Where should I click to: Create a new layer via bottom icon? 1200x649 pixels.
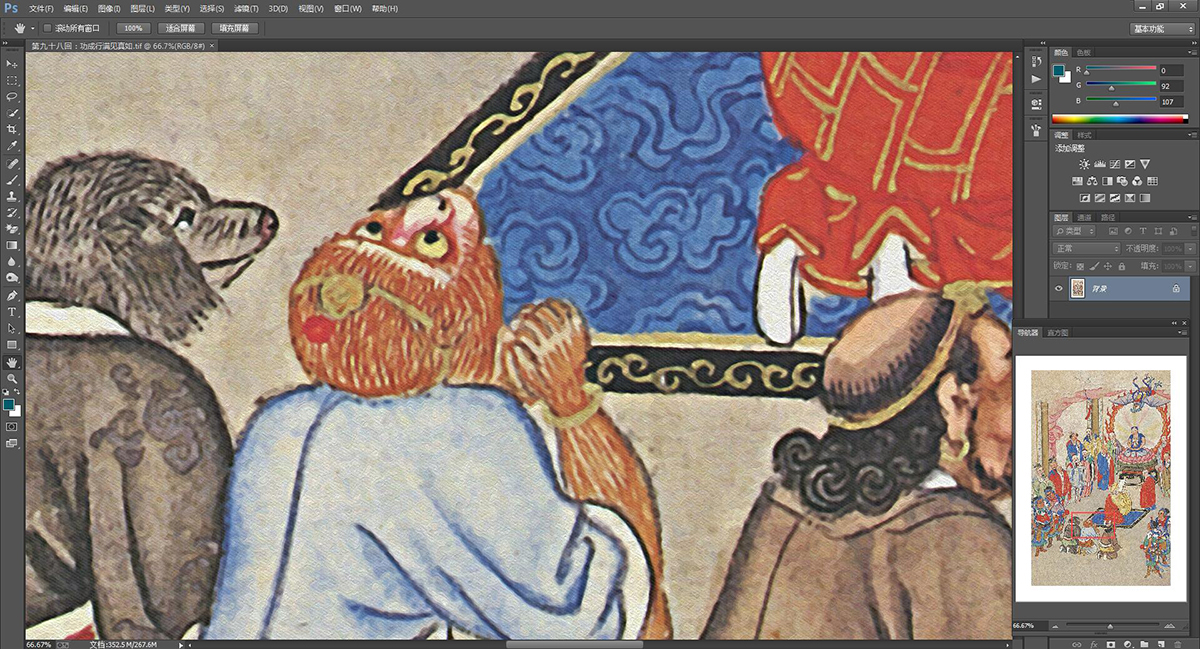click(1161, 643)
